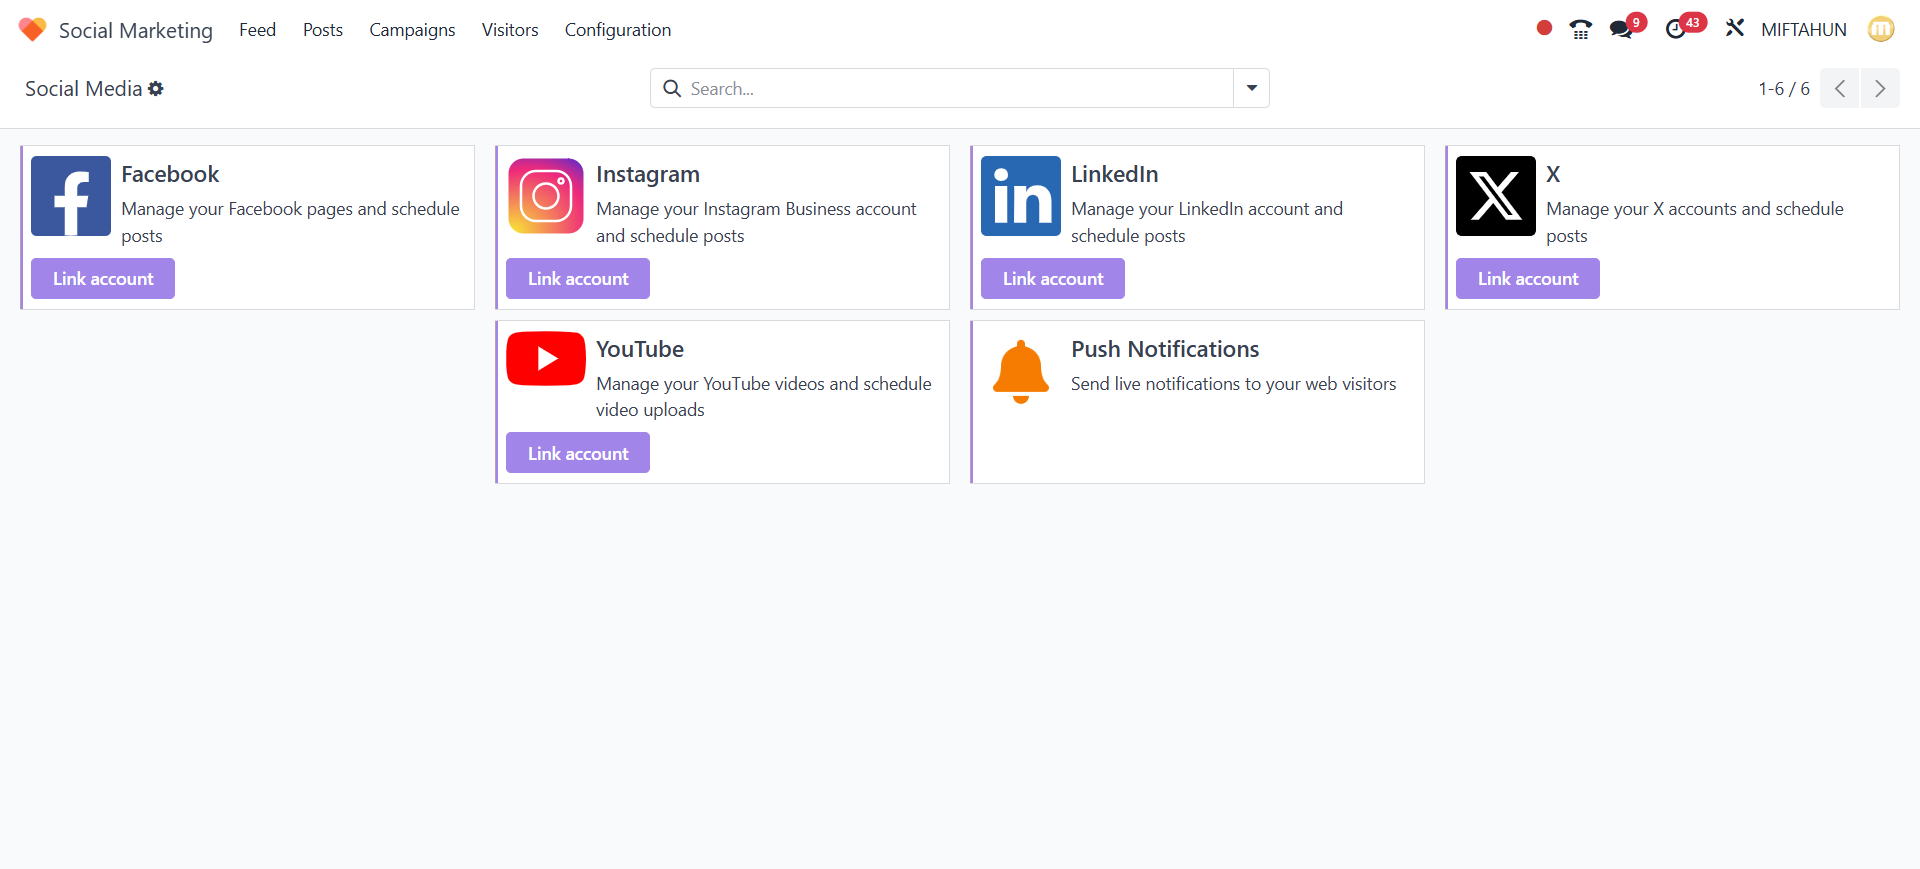Click the red recording dot icon
Viewport: 1920px width, 869px height.
[x=1544, y=28]
